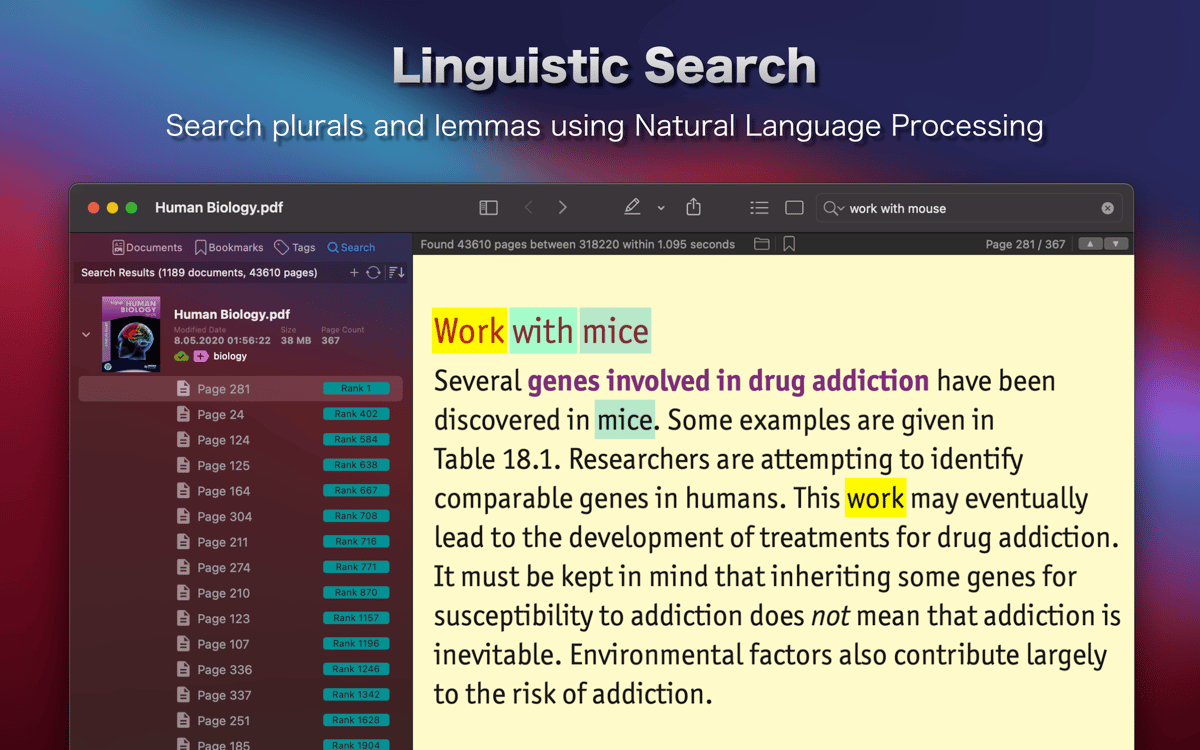Go to the next page arrow
Image resolution: width=1200 pixels, height=750 pixels.
563,208
